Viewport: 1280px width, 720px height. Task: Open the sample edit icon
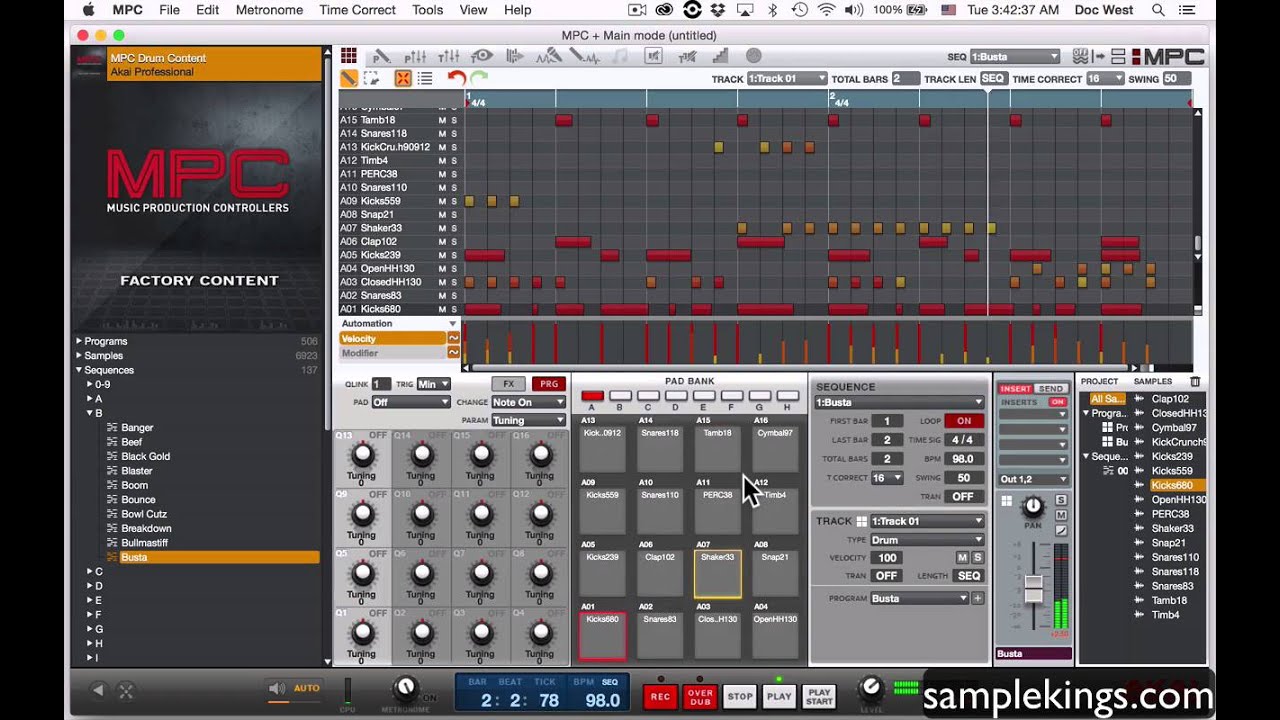click(583, 56)
